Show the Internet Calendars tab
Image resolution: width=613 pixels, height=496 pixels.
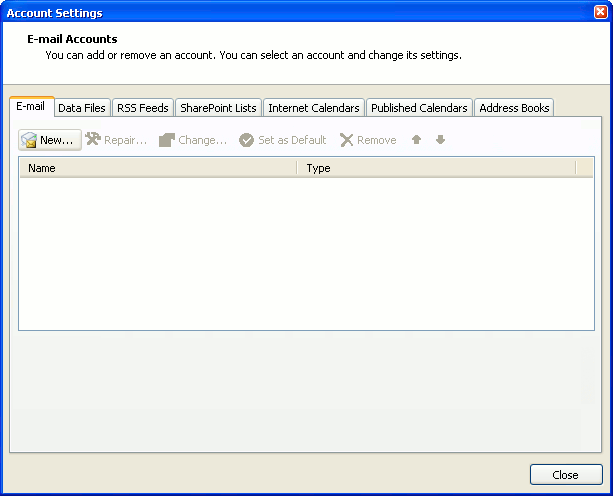coord(313,108)
